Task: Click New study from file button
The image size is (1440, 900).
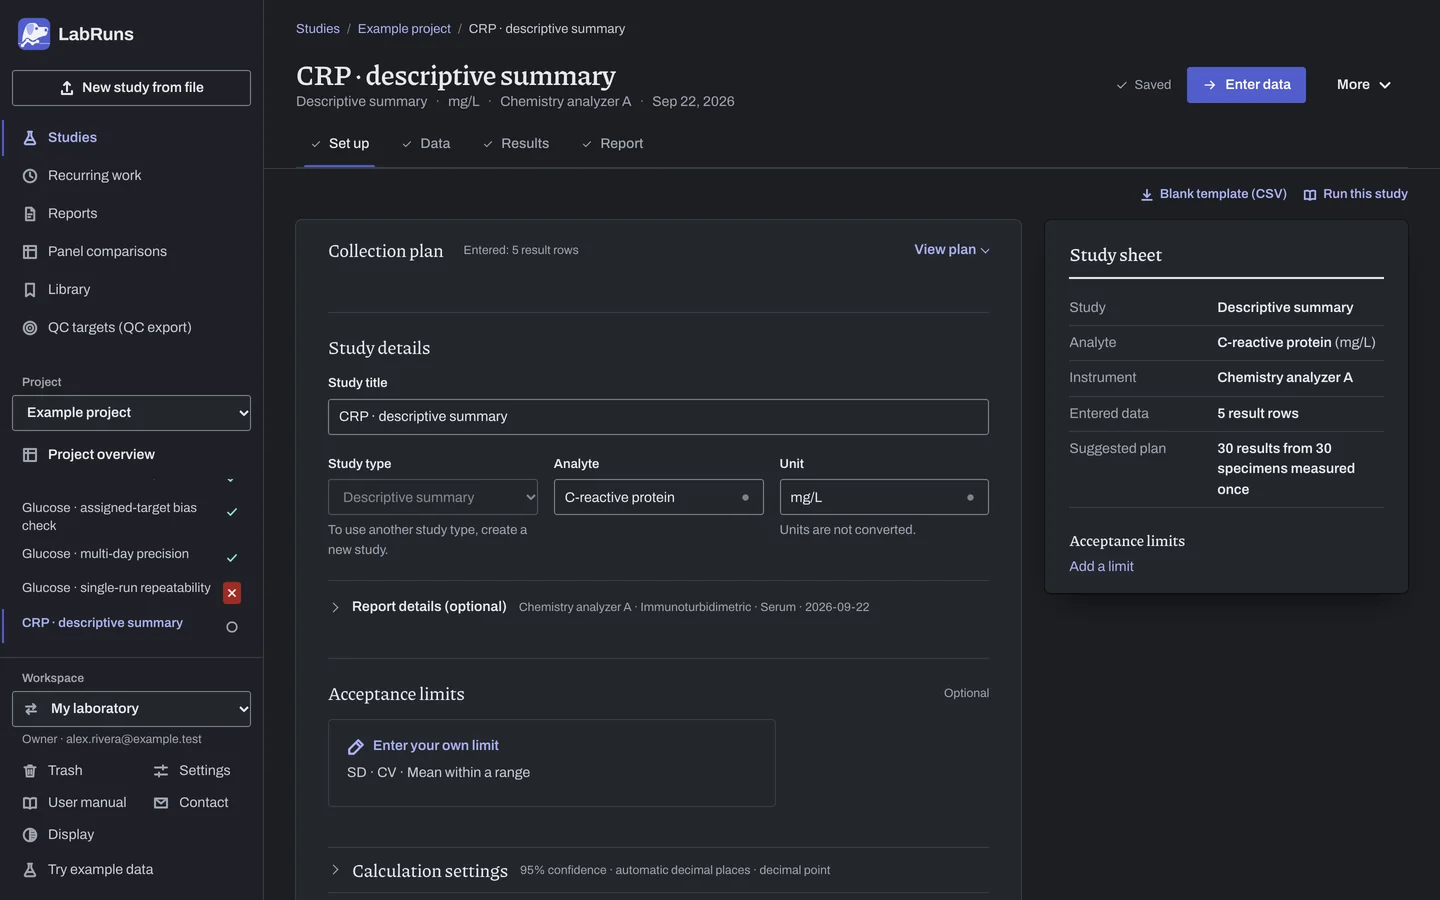Action: [131, 88]
